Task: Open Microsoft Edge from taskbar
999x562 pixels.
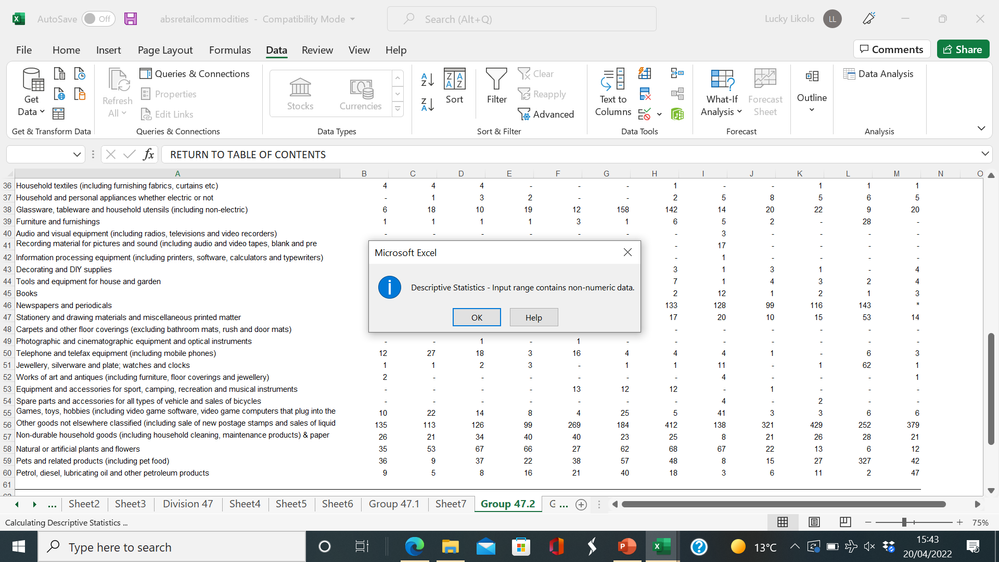Action: pyautogui.click(x=415, y=547)
